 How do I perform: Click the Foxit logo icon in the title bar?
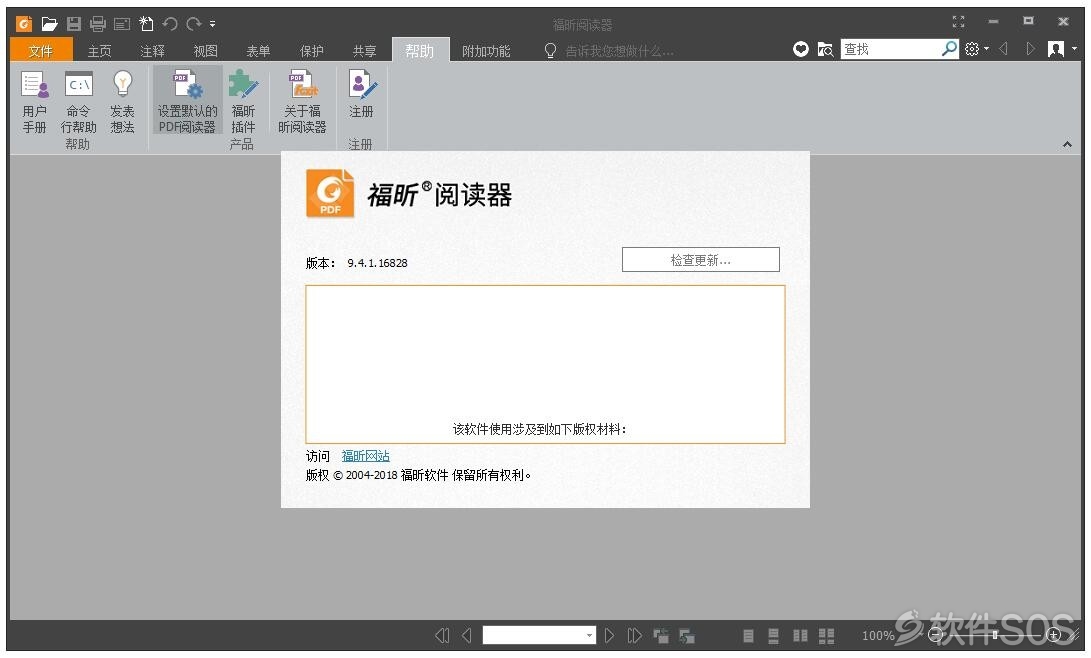point(24,24)
